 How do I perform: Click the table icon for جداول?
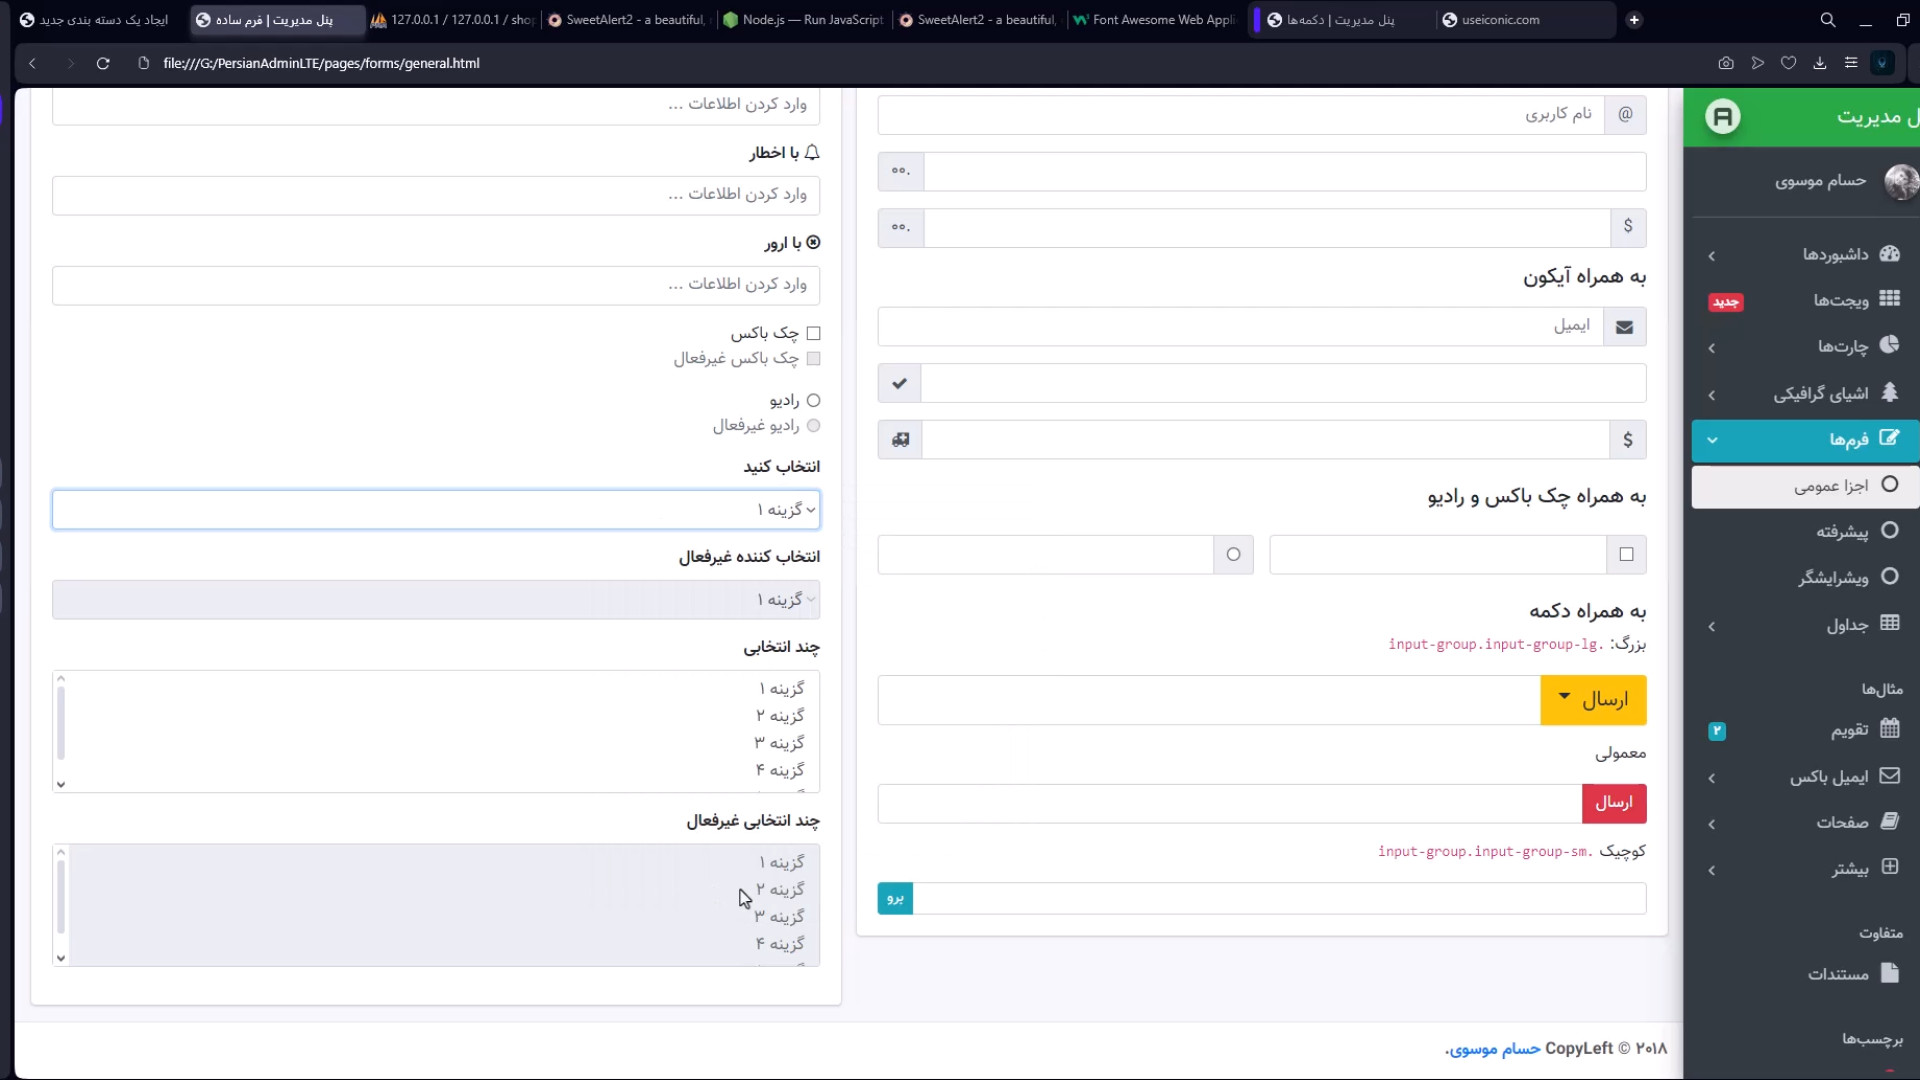click(x=1889, y=623)
